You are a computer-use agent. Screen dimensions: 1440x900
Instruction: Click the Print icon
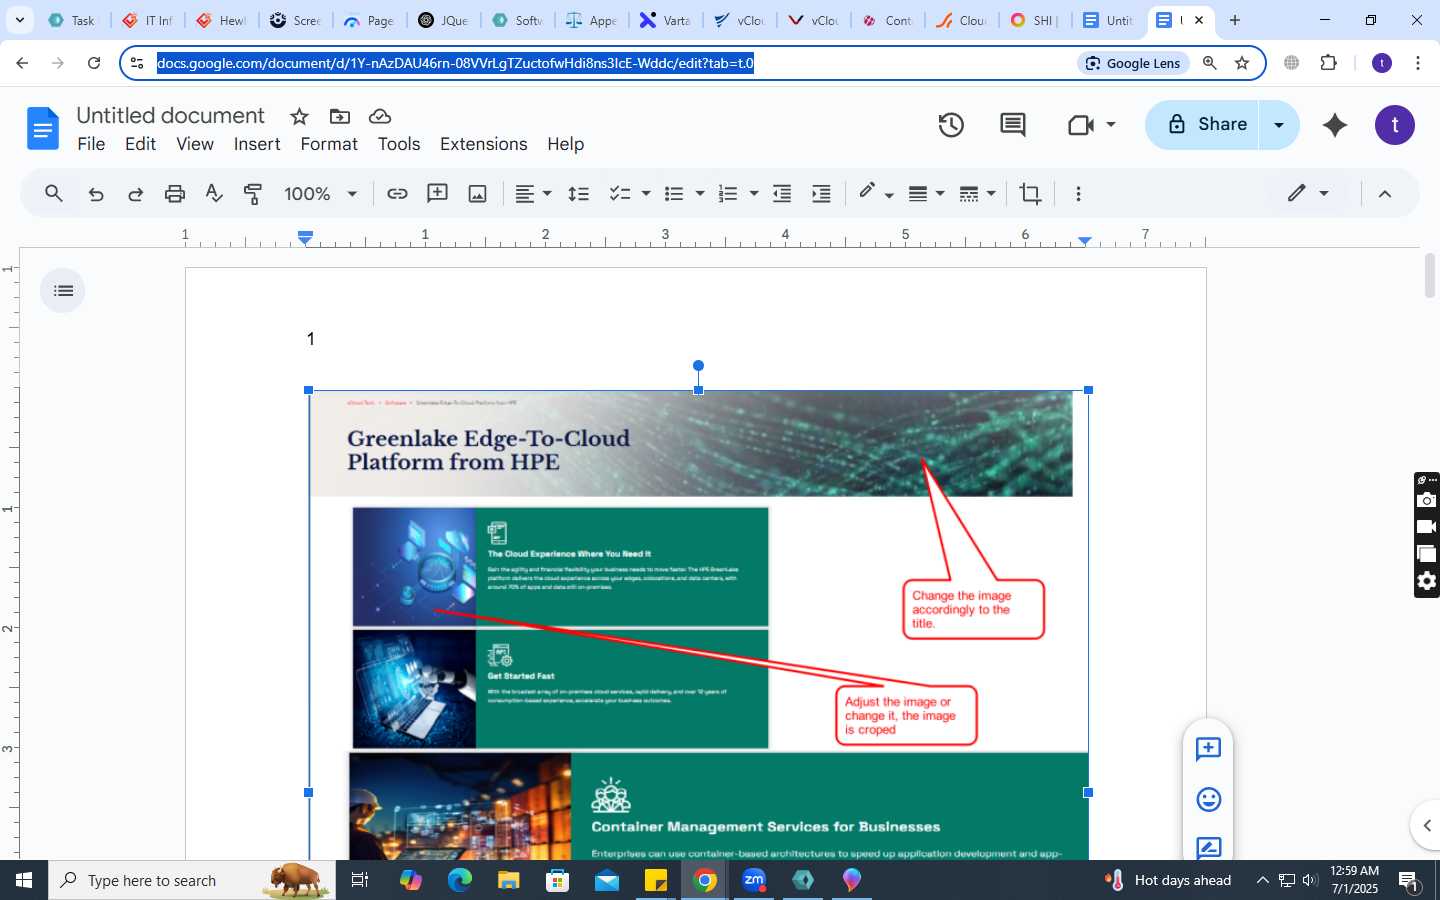click(175, 194)
